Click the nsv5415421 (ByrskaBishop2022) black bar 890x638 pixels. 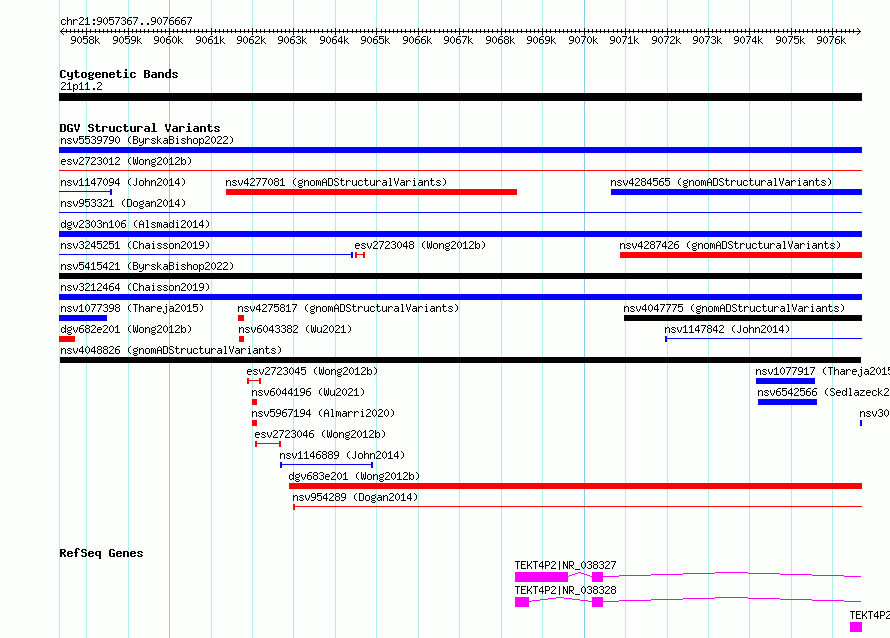point(460,276)
